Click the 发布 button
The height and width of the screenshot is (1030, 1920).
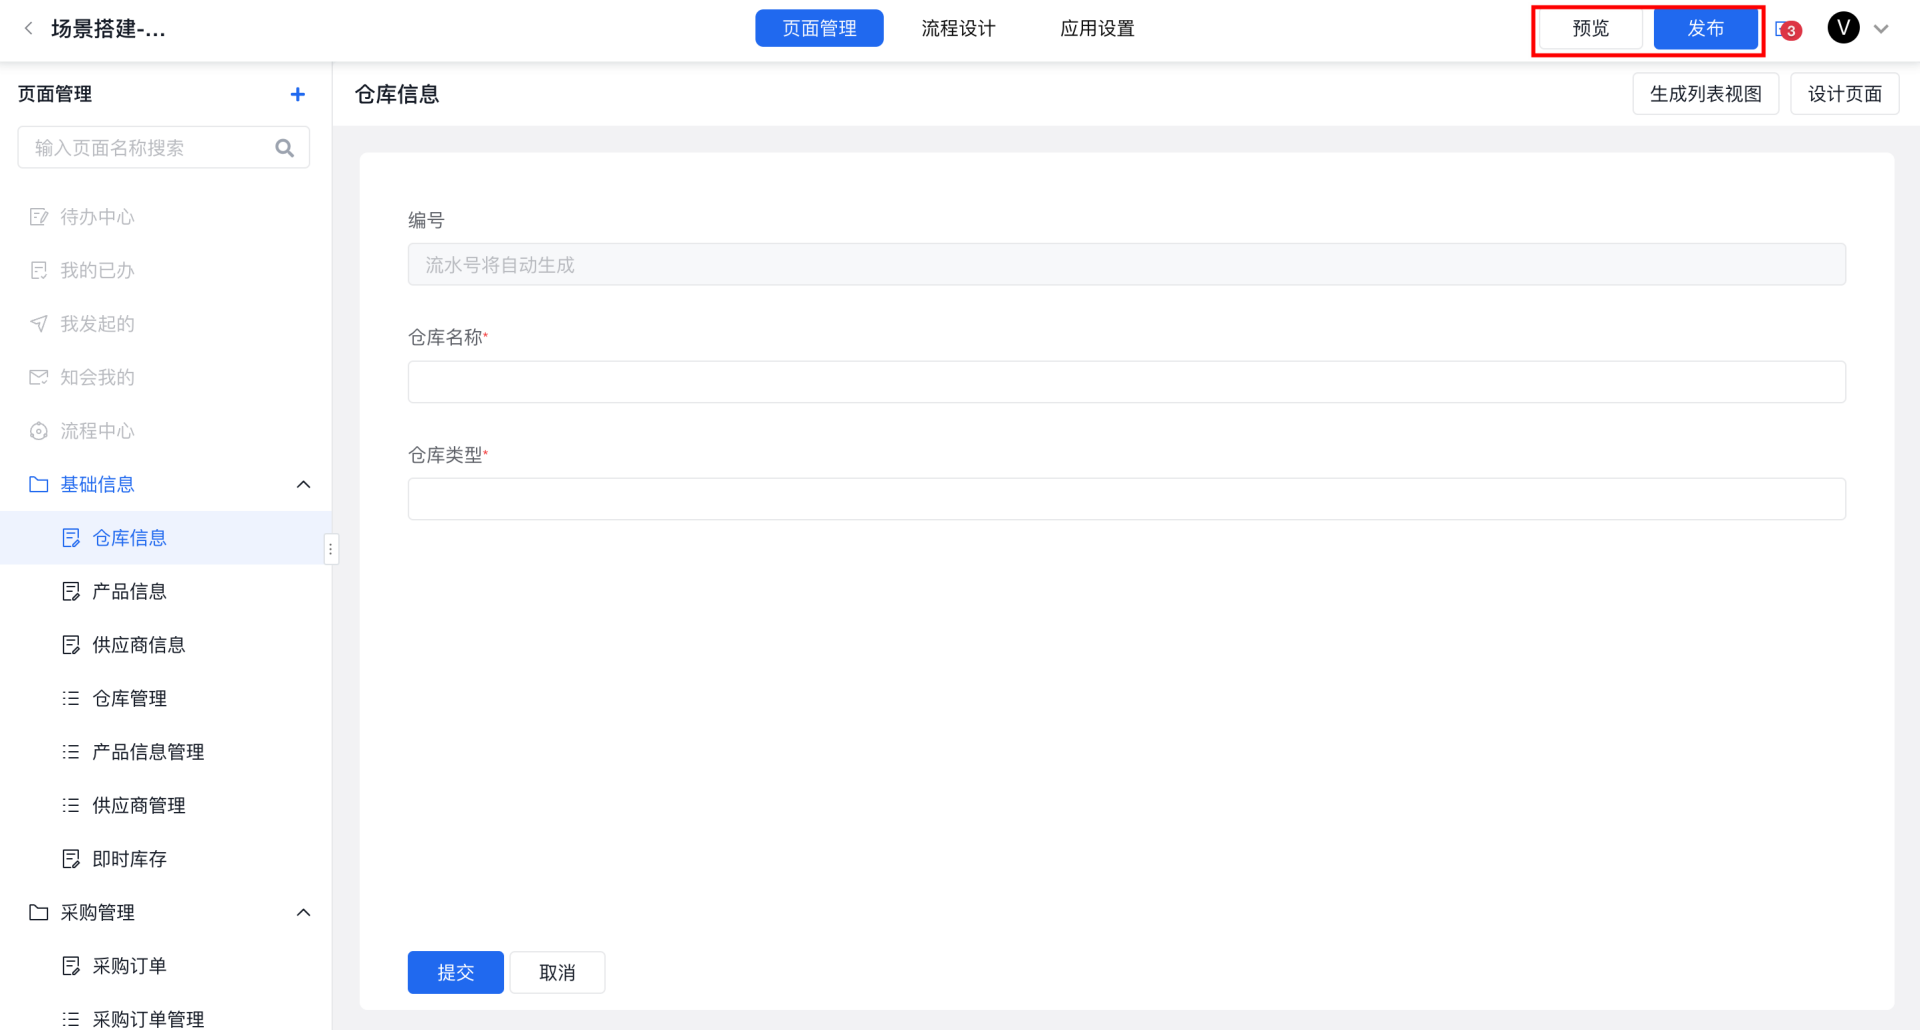coord(1705,29)
